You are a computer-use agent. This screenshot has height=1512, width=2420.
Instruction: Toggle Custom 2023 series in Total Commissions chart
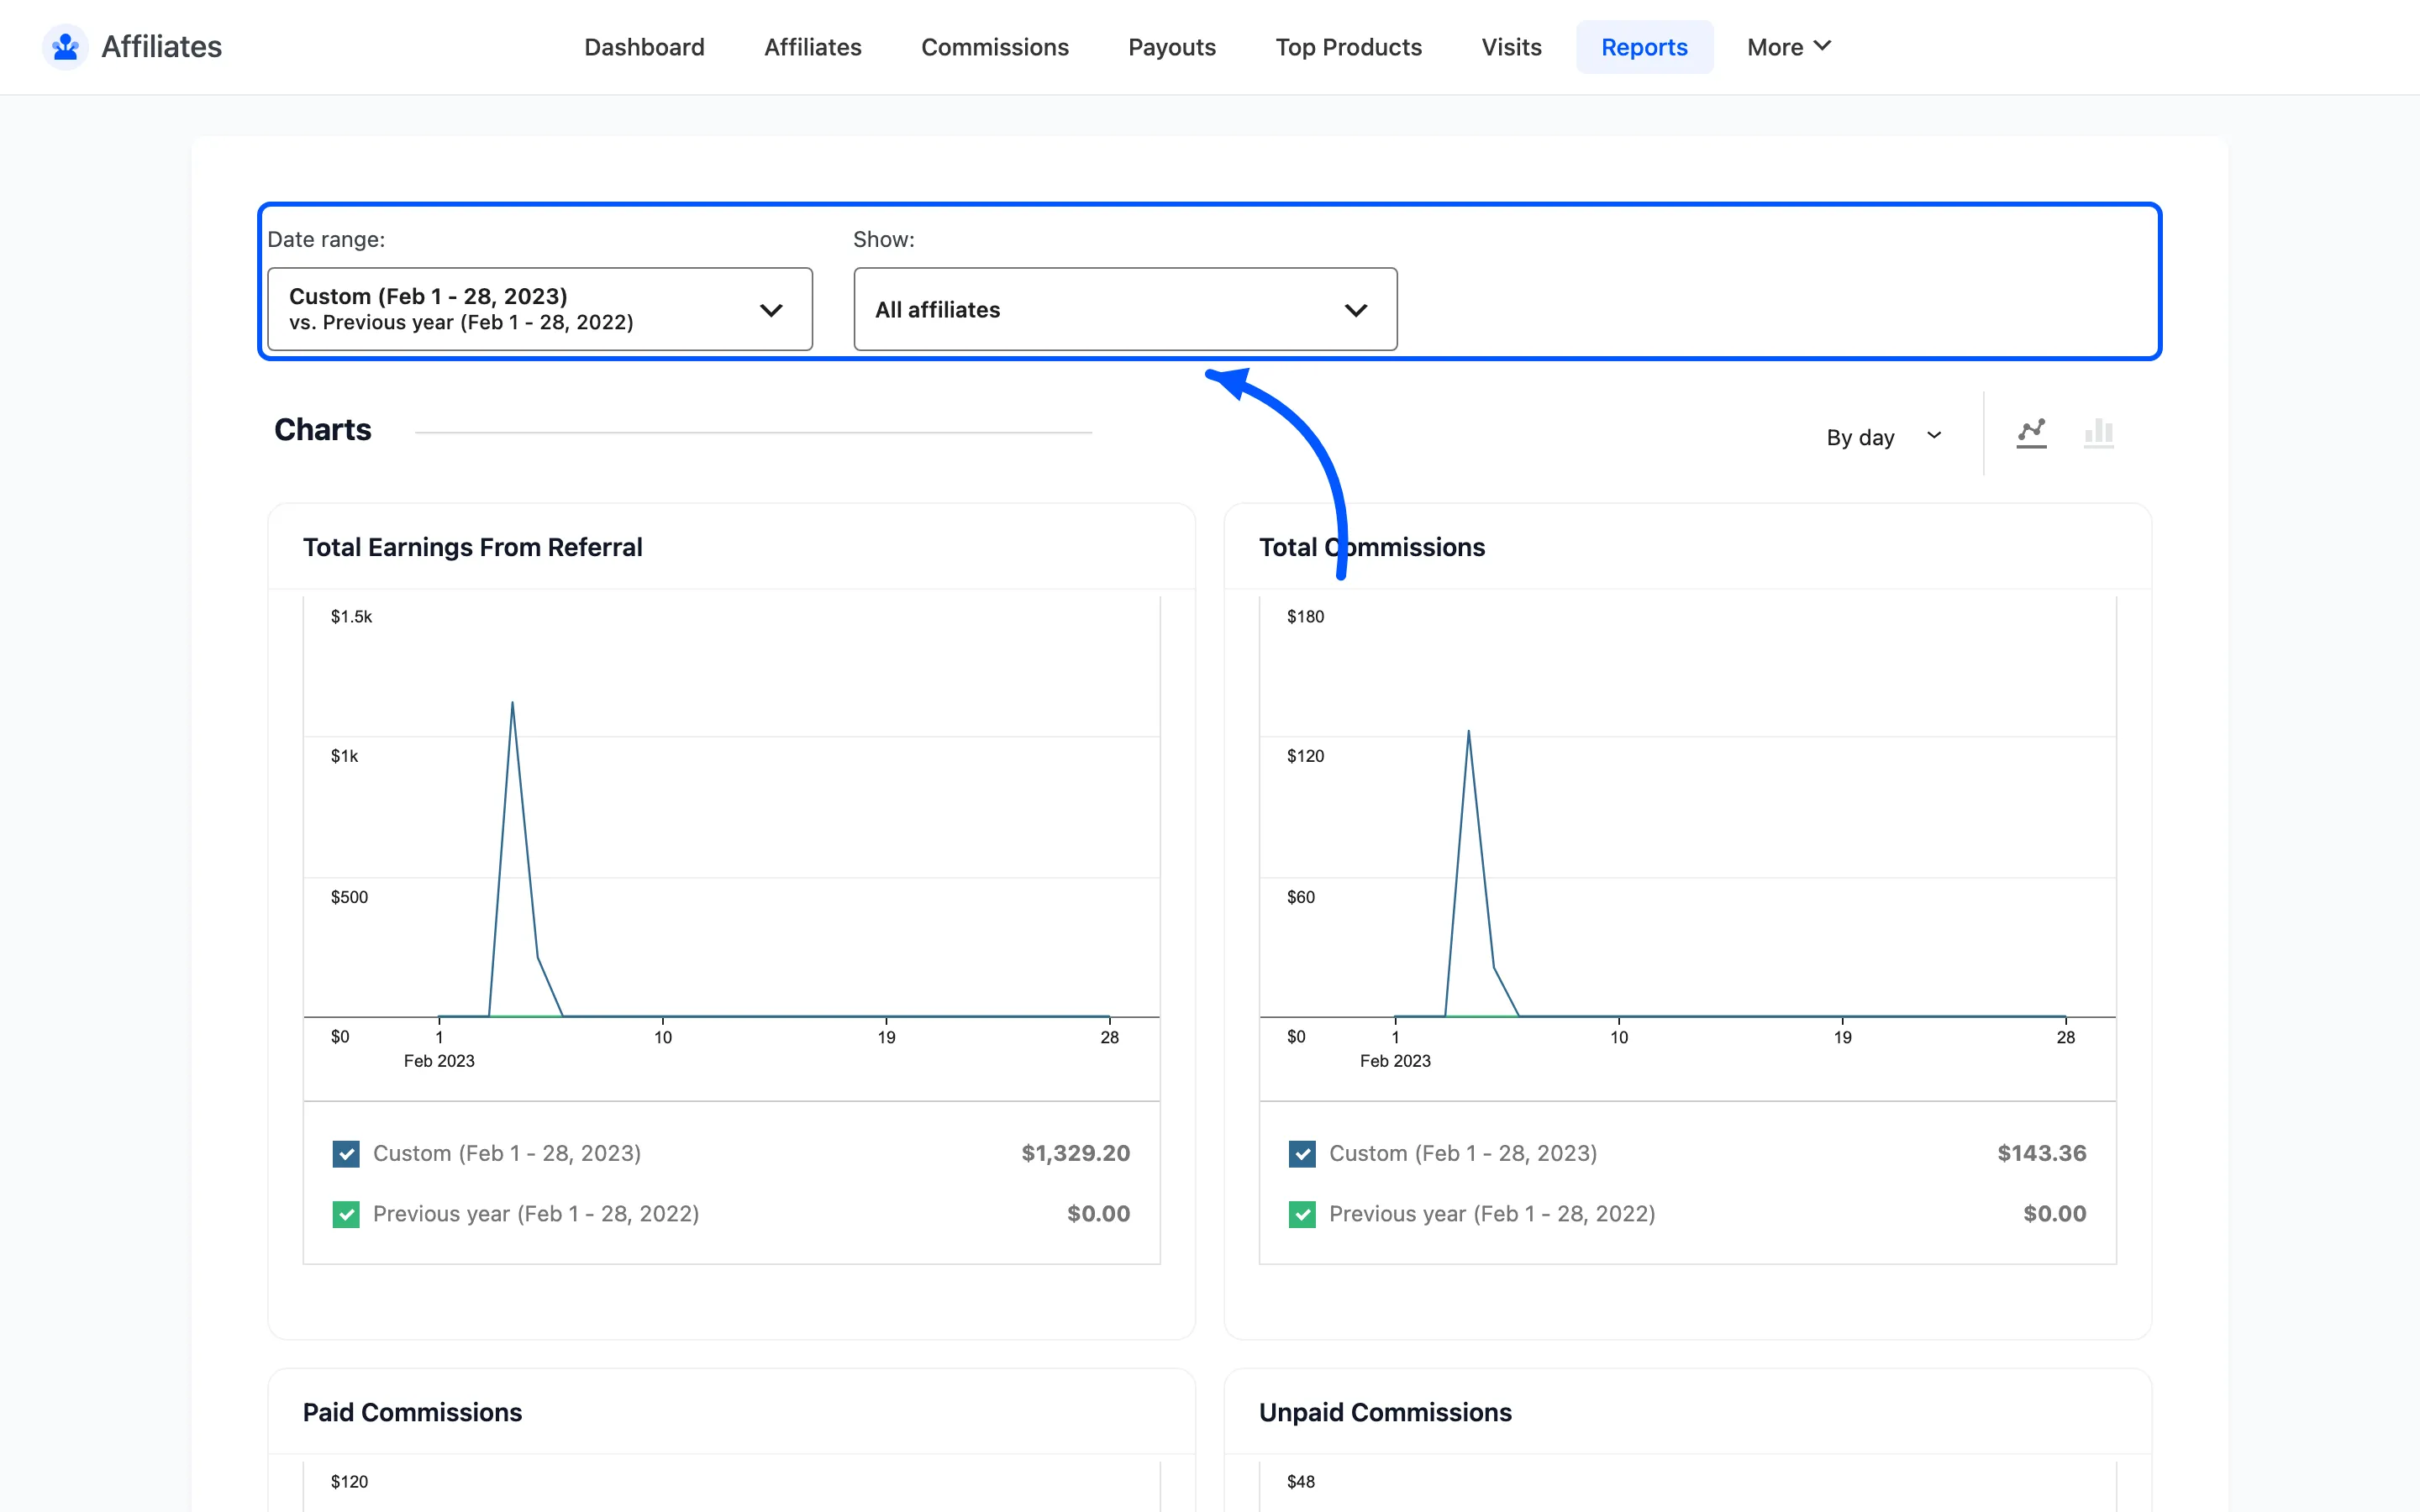click(1302, 1153)
